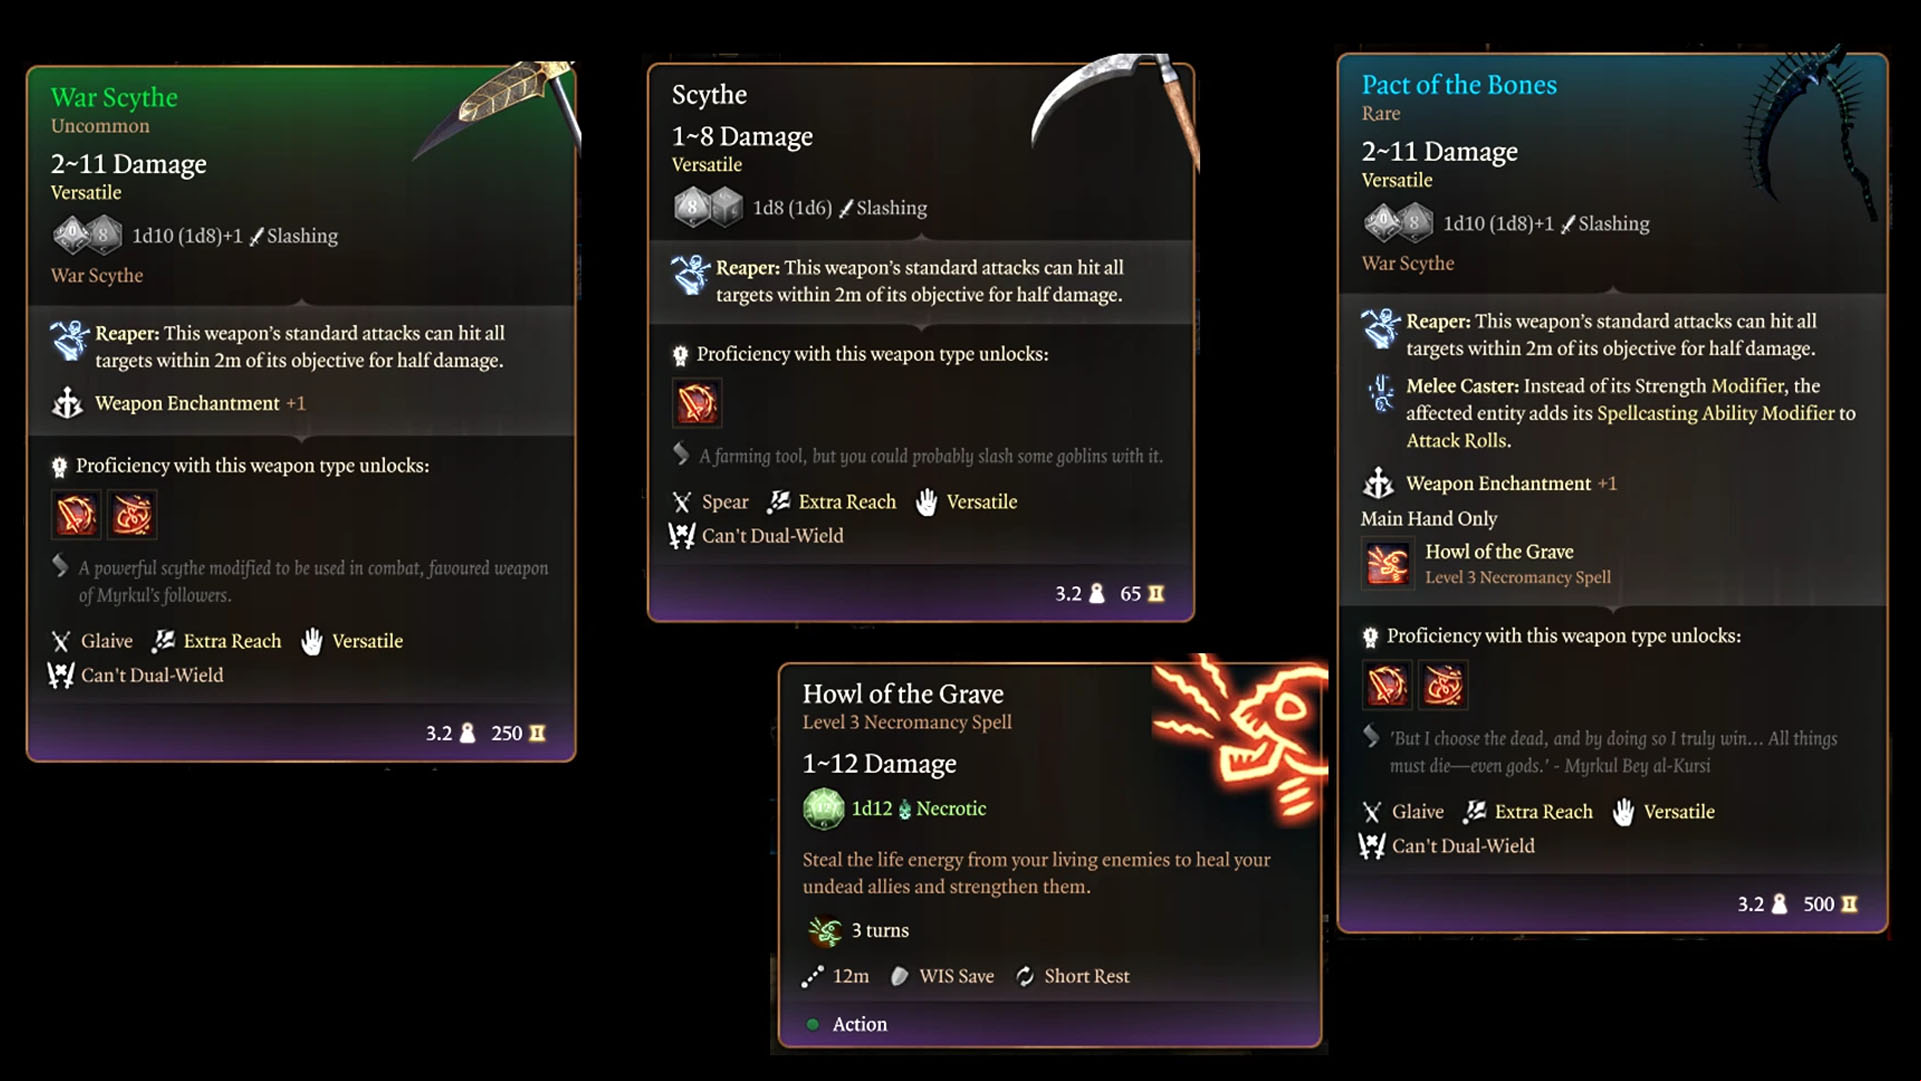Click the green 1d12 Necrotic dice icon

[x=823, y=808]
